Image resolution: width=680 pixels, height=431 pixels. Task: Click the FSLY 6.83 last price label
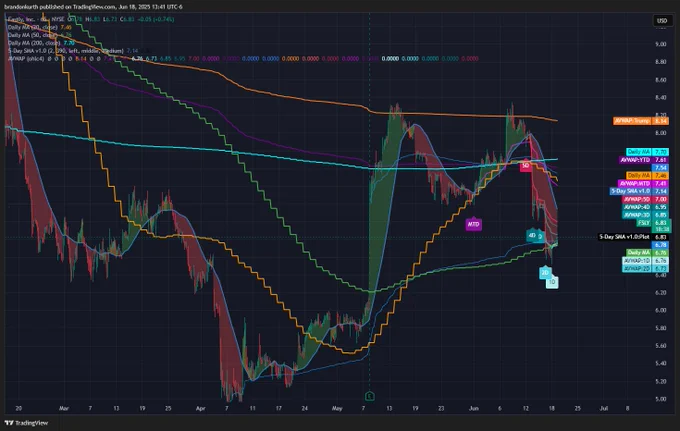coord(653,223)
